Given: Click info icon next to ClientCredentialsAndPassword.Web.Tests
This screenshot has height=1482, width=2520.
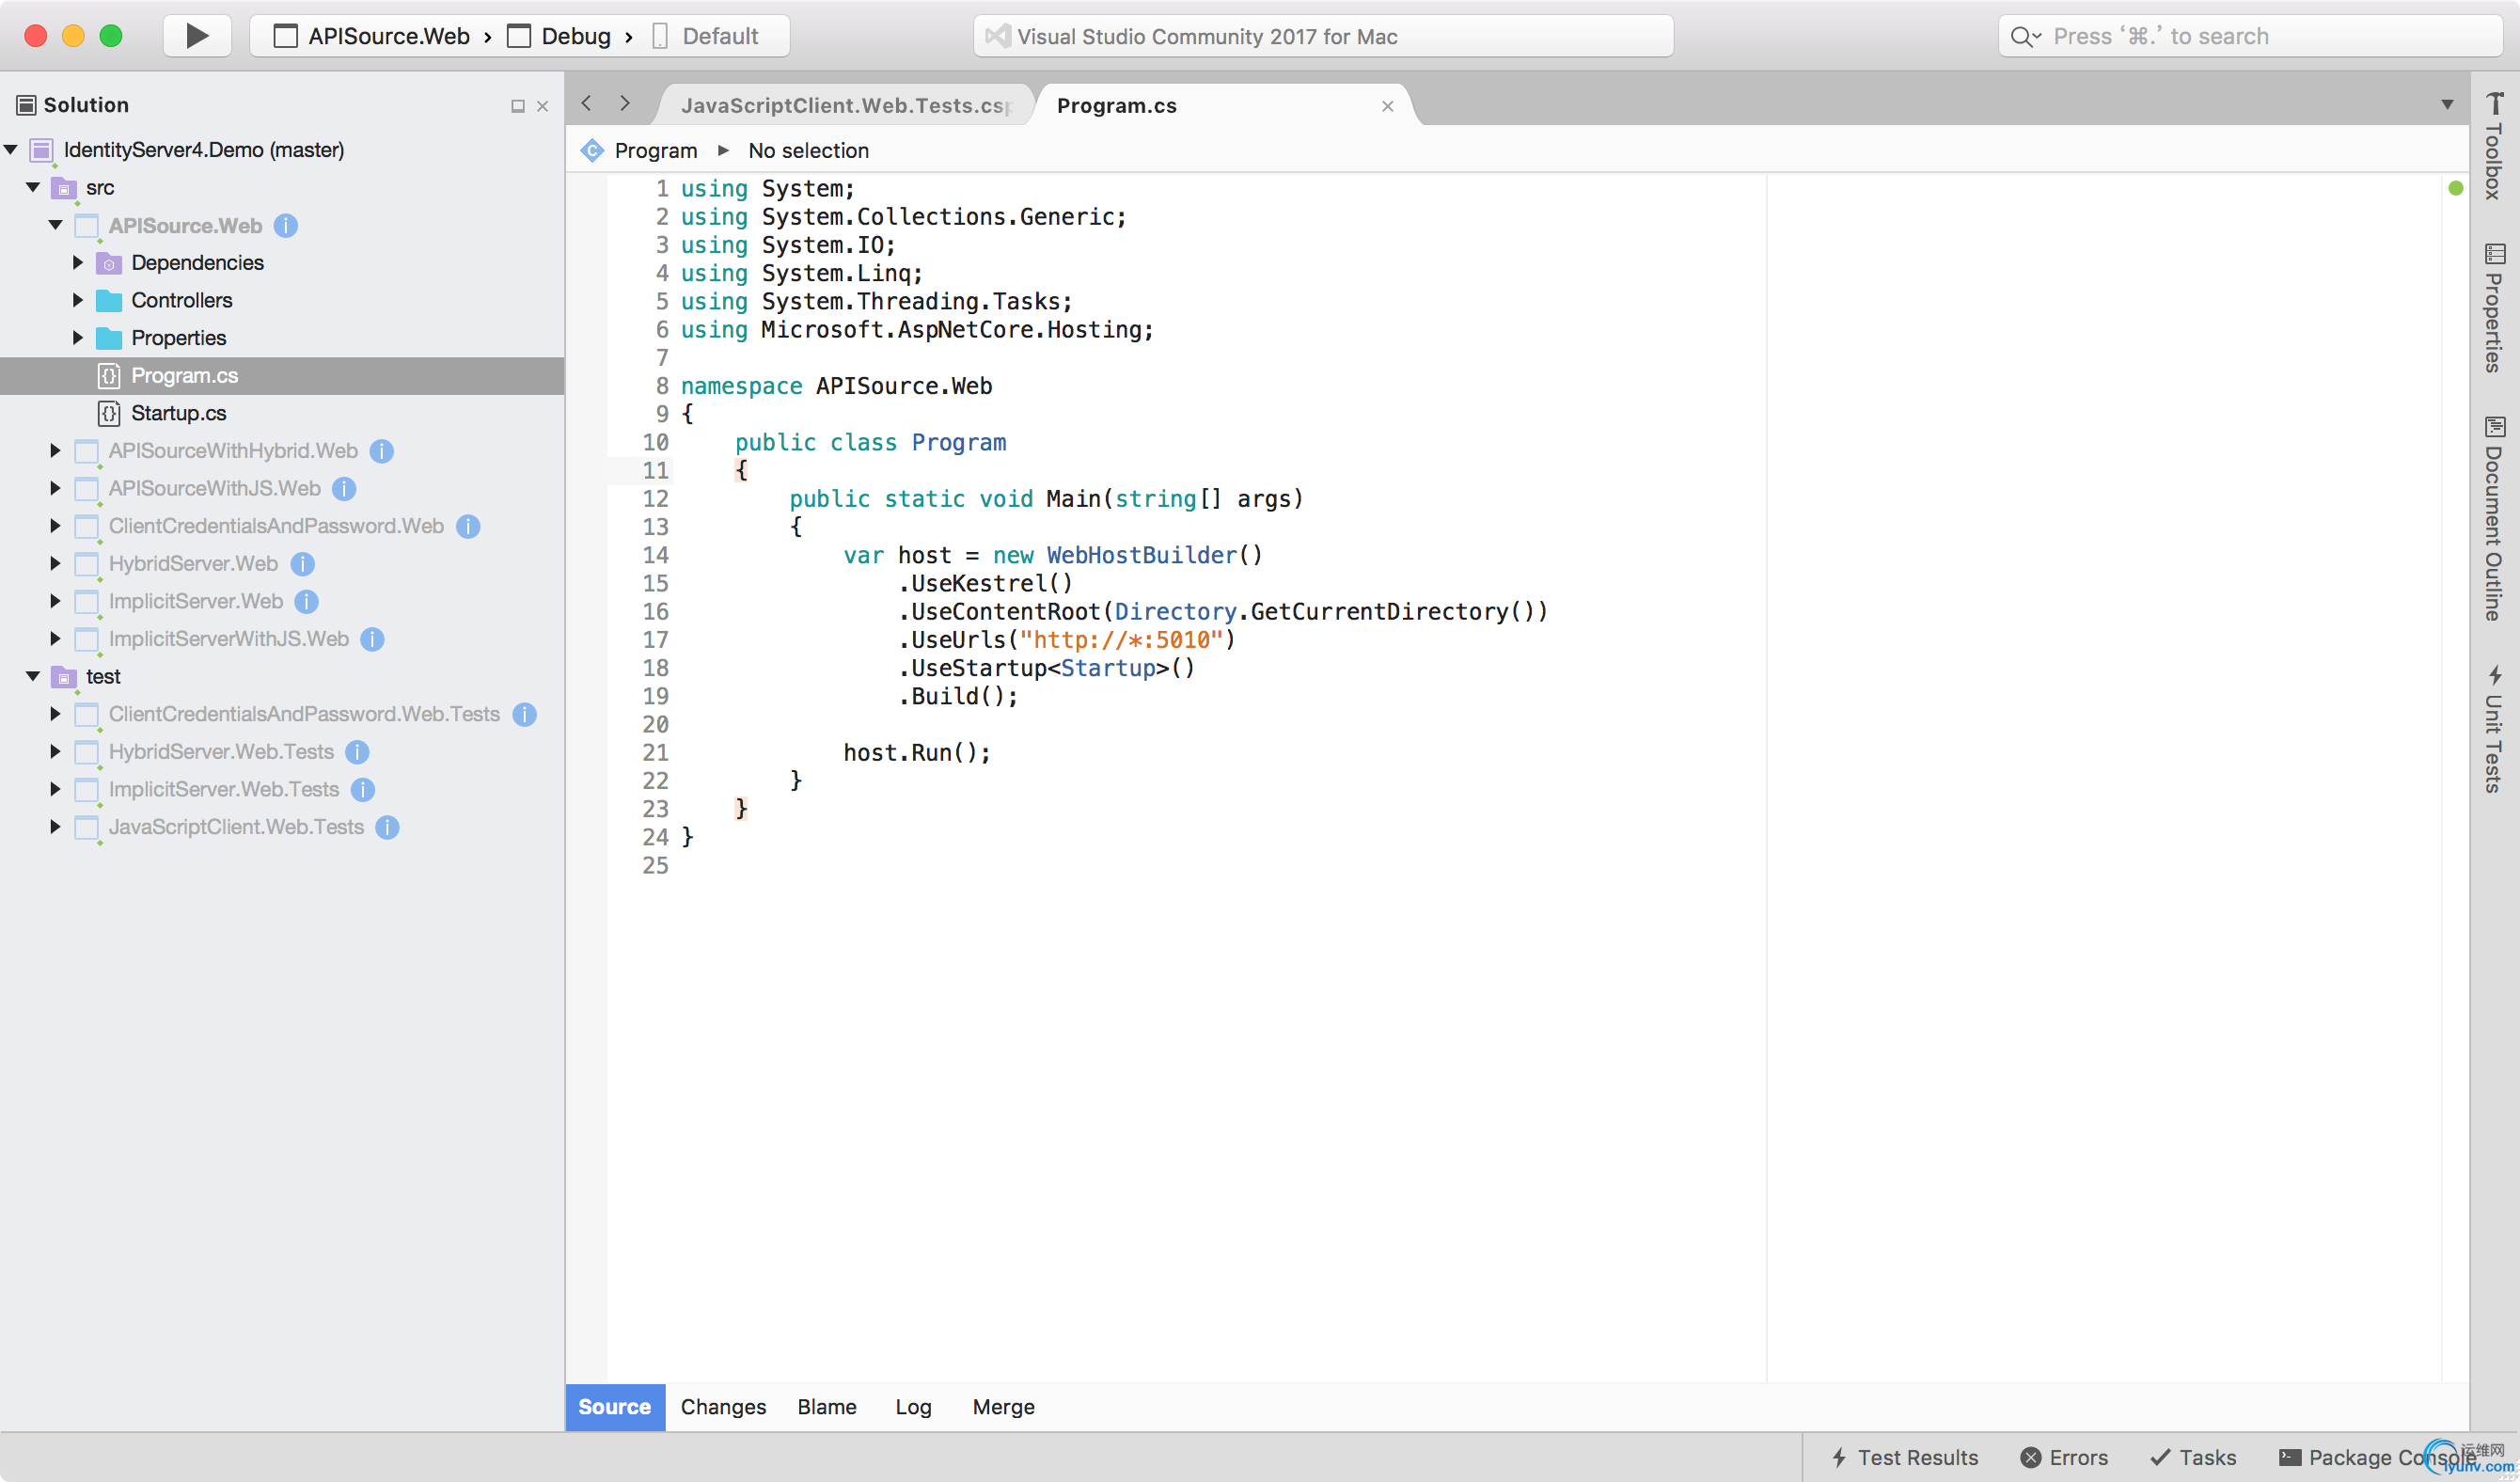Looking at the screenshot, I should click(x=524, y=714).
